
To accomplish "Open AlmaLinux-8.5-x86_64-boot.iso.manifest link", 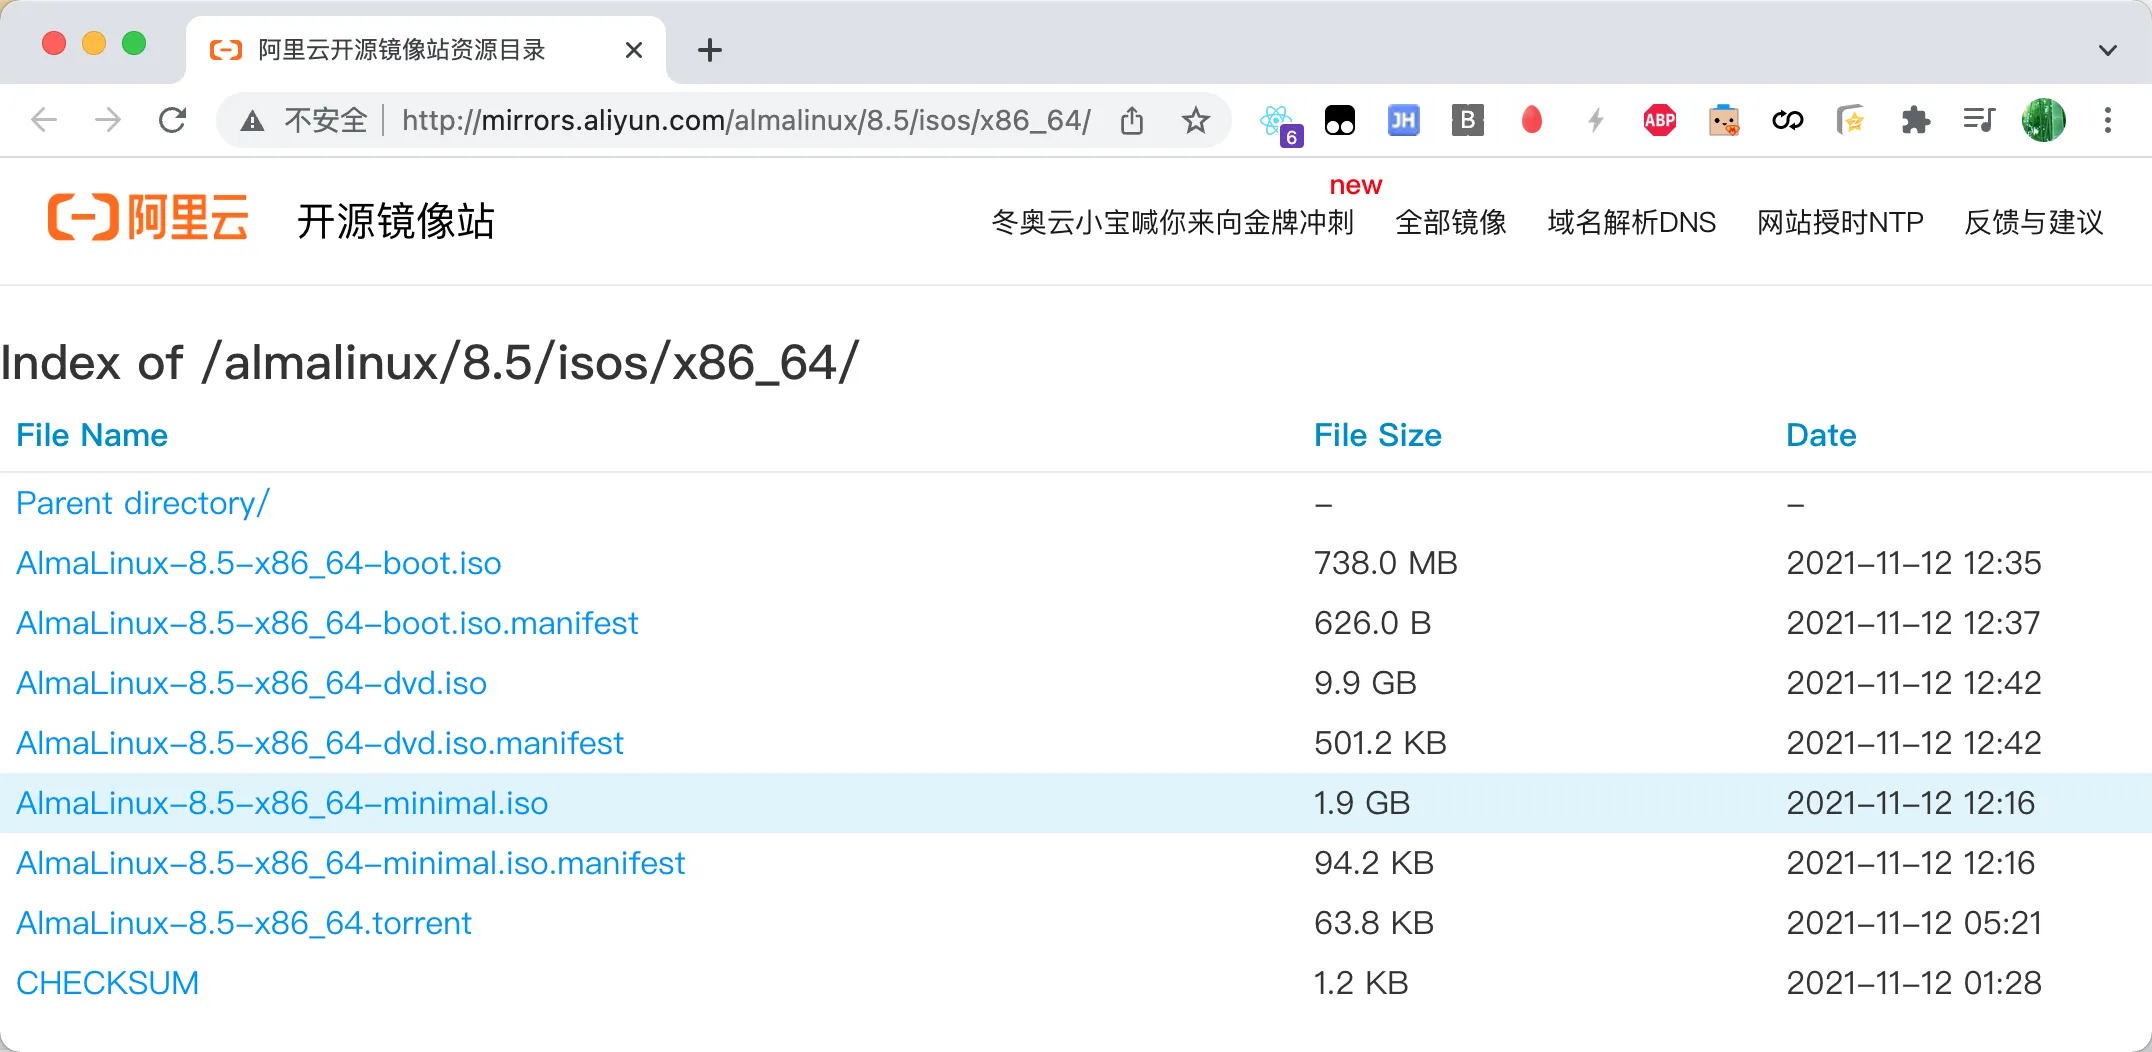I will coord(327,623).
